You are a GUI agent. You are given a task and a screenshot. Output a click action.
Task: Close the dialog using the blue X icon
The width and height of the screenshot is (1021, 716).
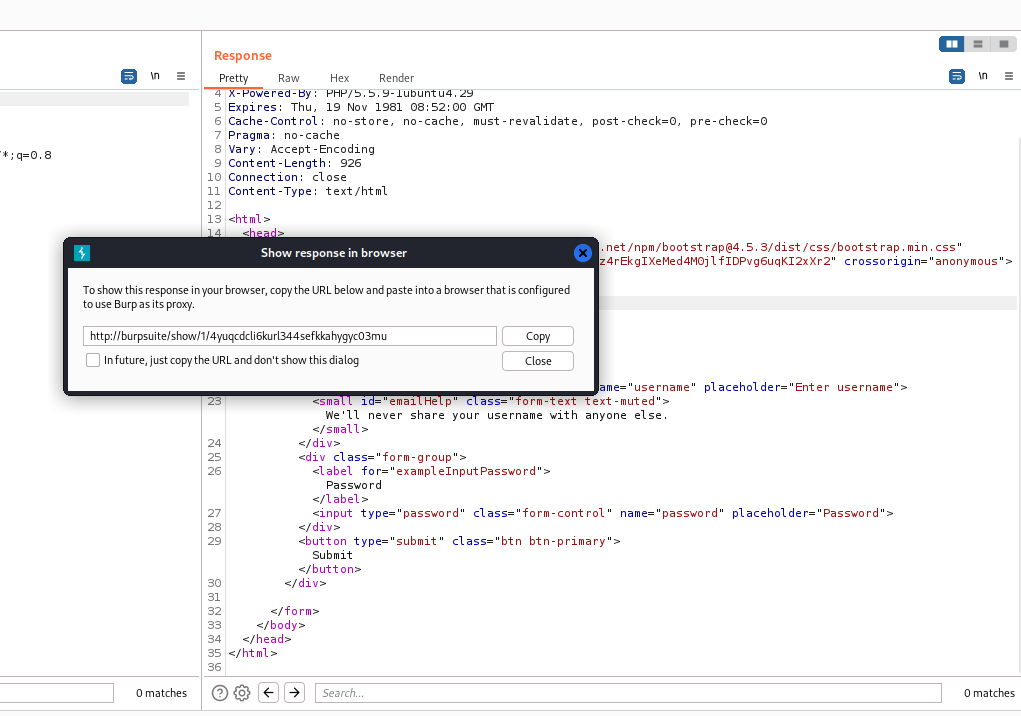click(583, 253)
